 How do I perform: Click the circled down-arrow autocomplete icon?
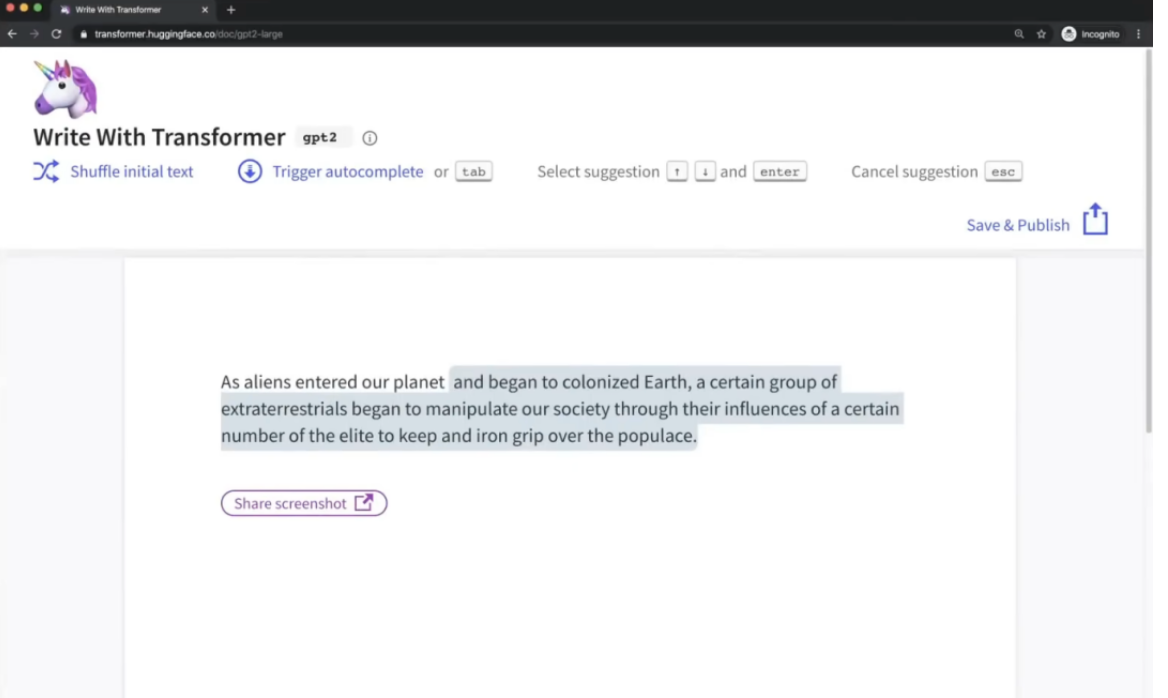tap(249, 171)
